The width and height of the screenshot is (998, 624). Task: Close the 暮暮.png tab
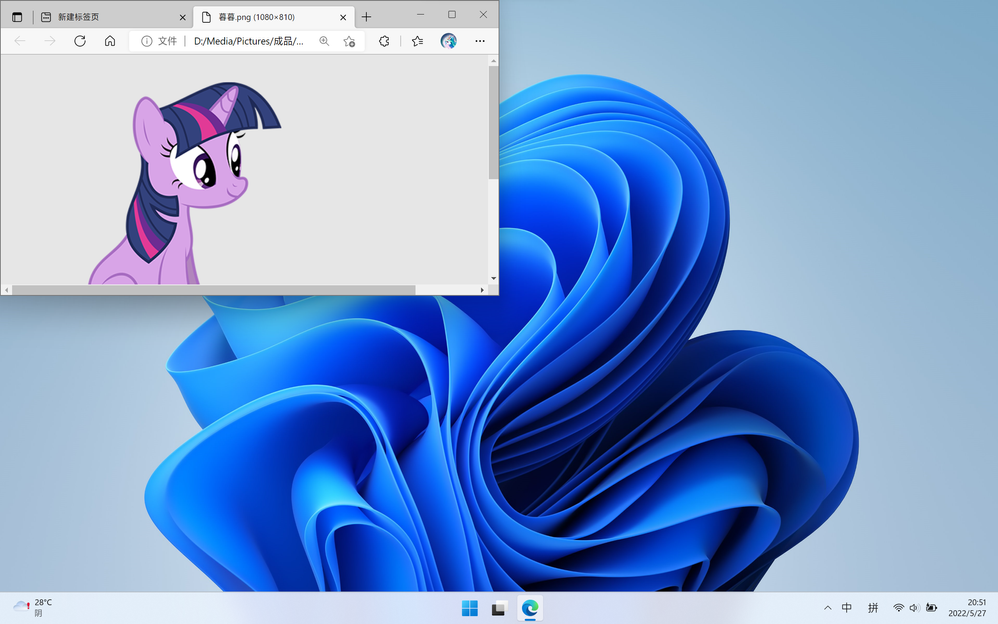[x=343, y=17]
